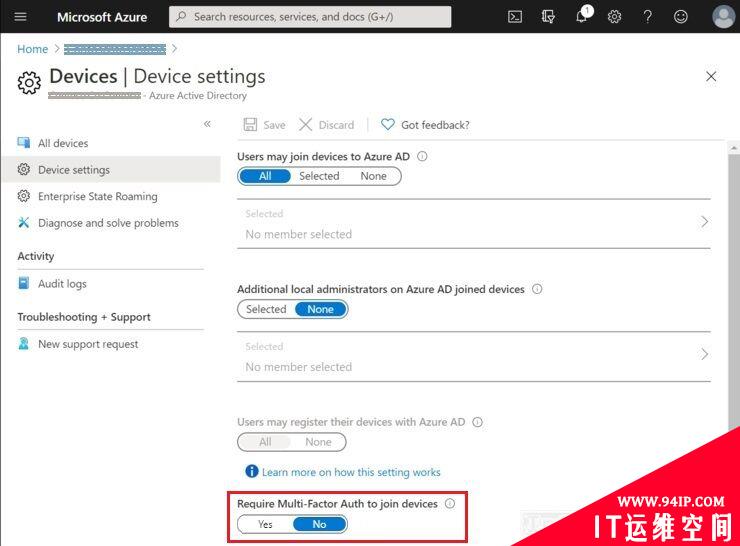Choose No for Require Multi-Factor Auth
The height and width of the screenshot is (546, 740).
pos(320,524)
